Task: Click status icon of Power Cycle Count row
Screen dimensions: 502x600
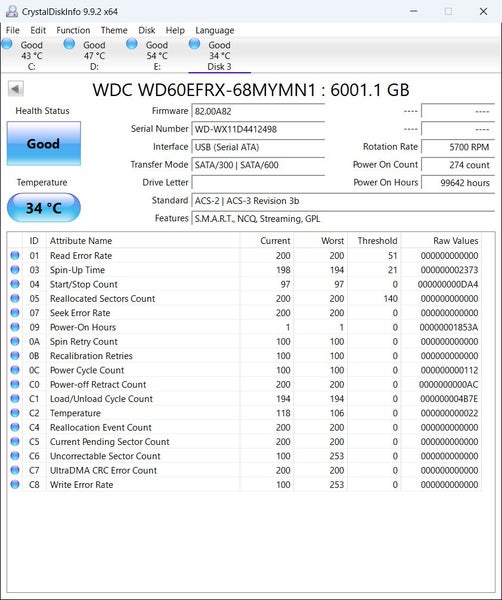Action: coord(15,370)
